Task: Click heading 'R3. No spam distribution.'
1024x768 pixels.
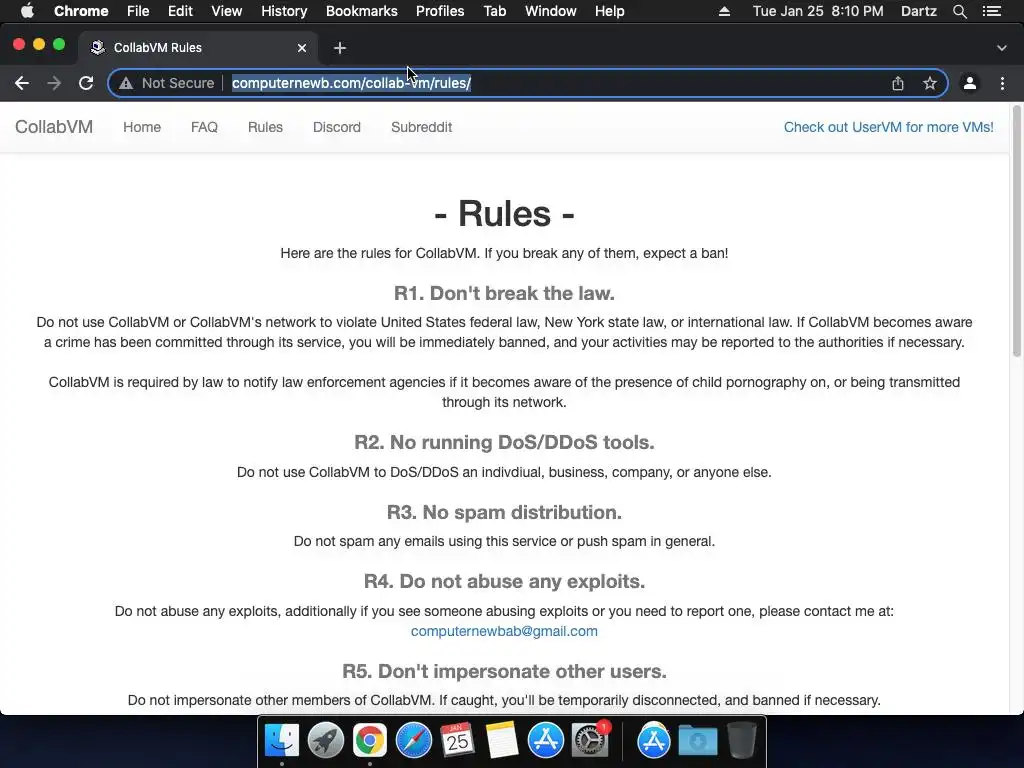Action: point(504,512)
